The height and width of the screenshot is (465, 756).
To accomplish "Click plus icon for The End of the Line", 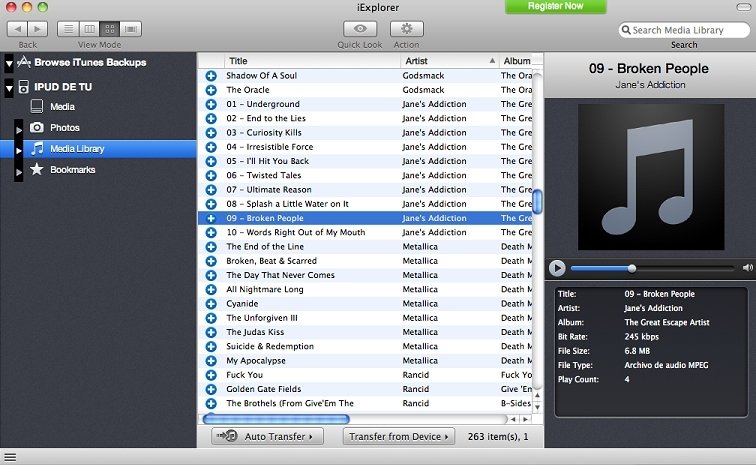I will point(211,247).
